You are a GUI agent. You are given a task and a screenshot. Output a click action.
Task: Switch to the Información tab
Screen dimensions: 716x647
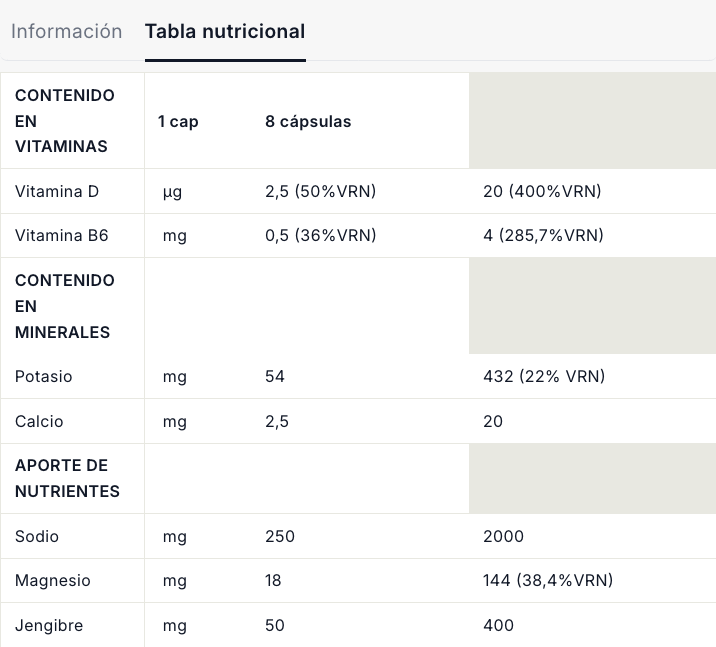(66, 31)
